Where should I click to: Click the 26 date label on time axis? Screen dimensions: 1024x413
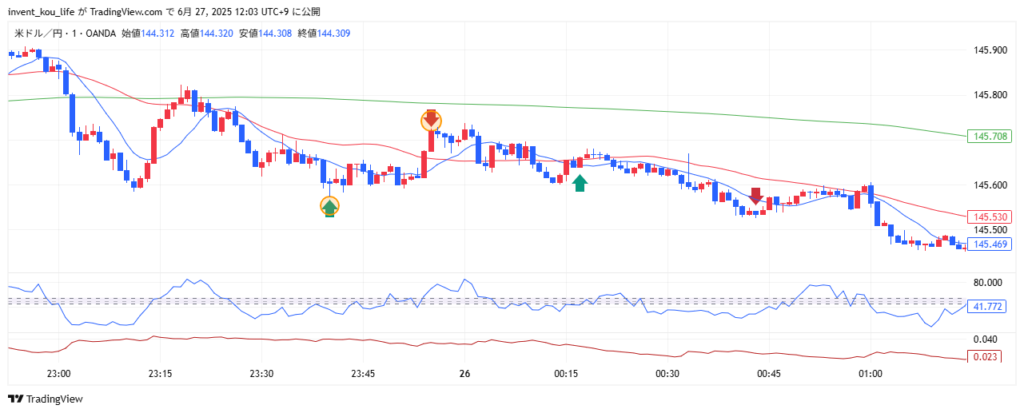[x=465, y=374]
